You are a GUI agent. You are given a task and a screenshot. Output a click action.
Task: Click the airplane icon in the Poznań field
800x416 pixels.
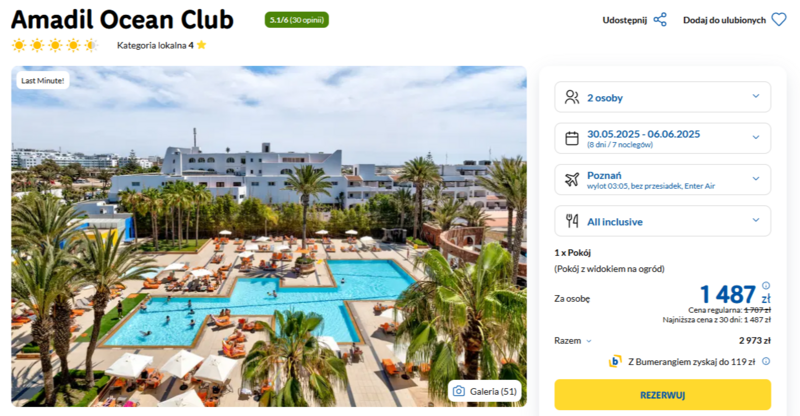[572, 180]
